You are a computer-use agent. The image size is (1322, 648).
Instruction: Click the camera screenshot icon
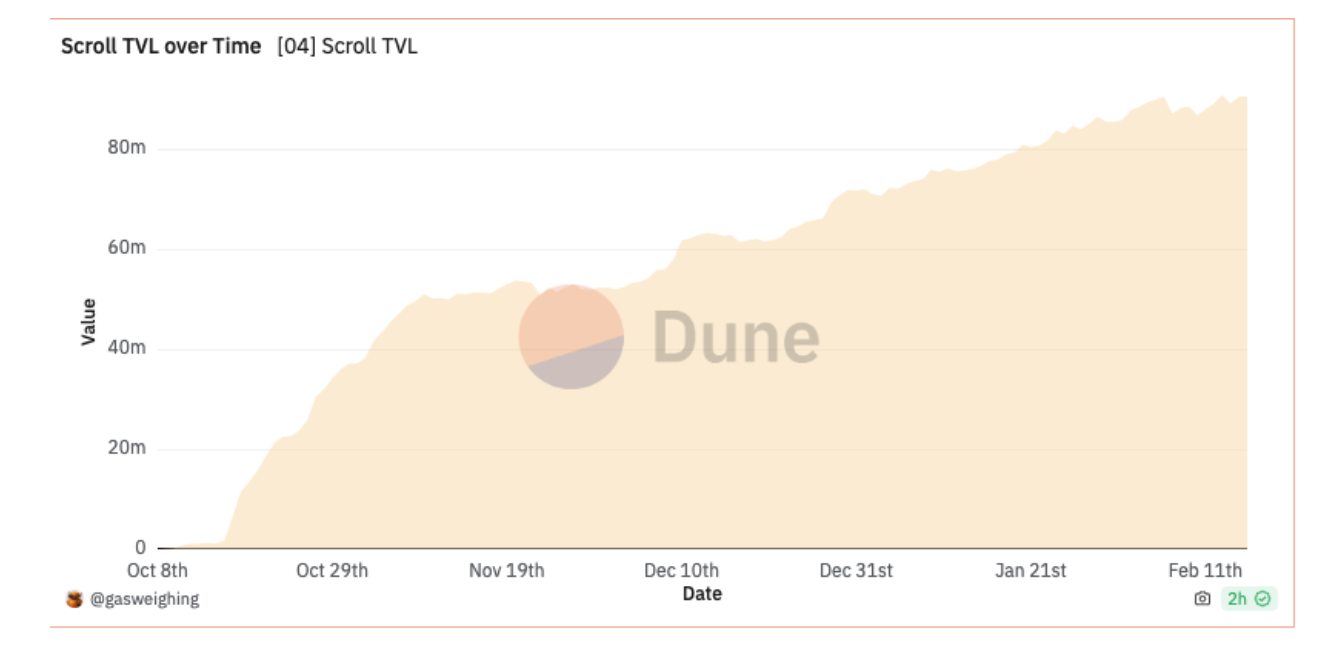[x=1202, y=599]
